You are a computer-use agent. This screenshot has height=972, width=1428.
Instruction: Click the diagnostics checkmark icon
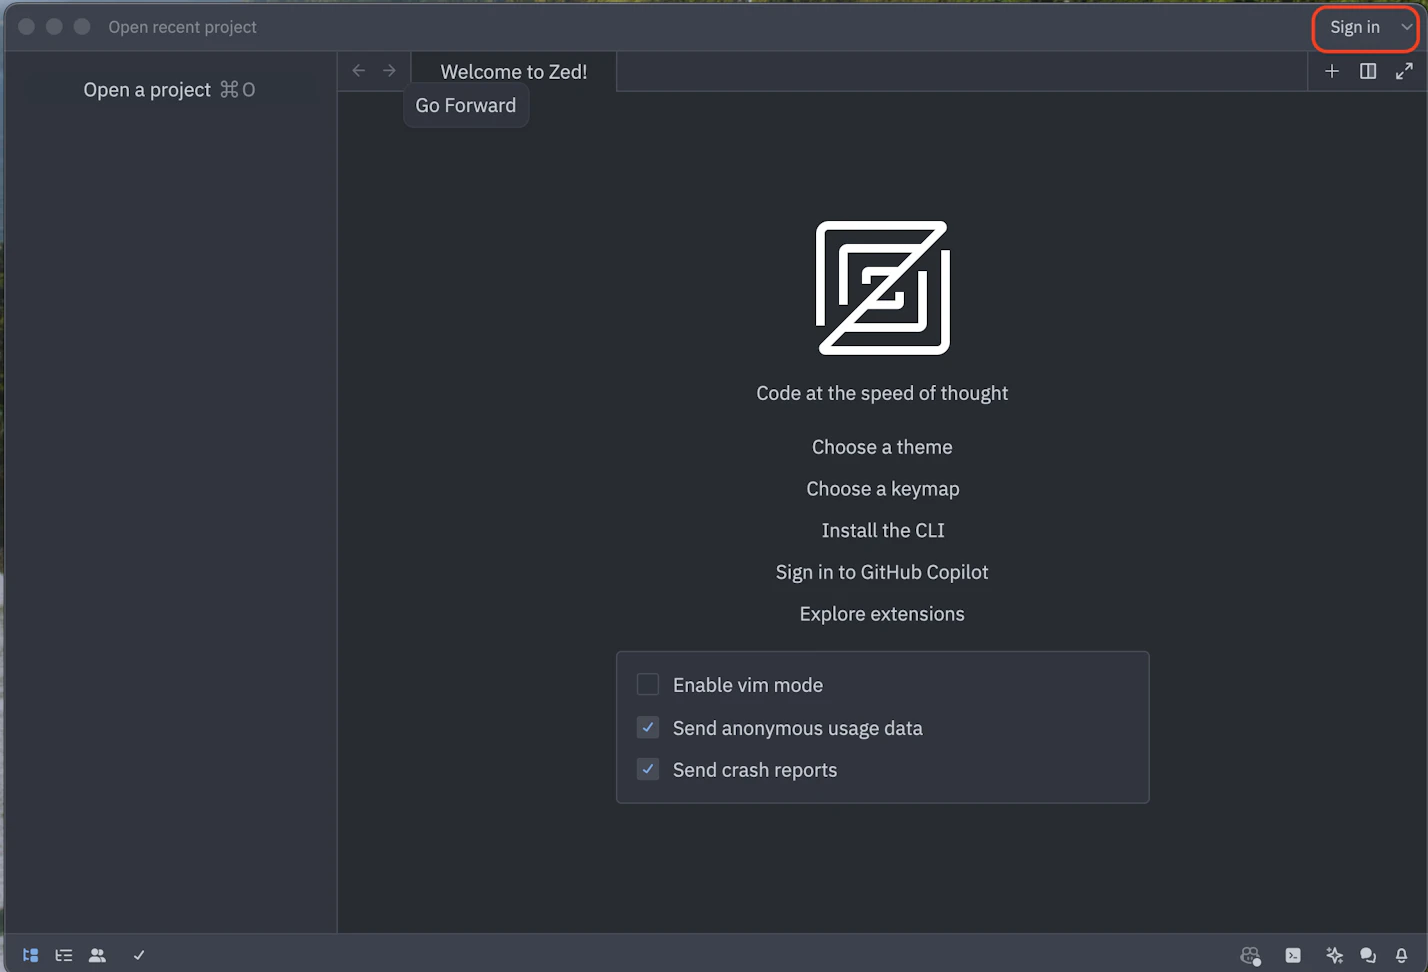[x=139, y=955]
